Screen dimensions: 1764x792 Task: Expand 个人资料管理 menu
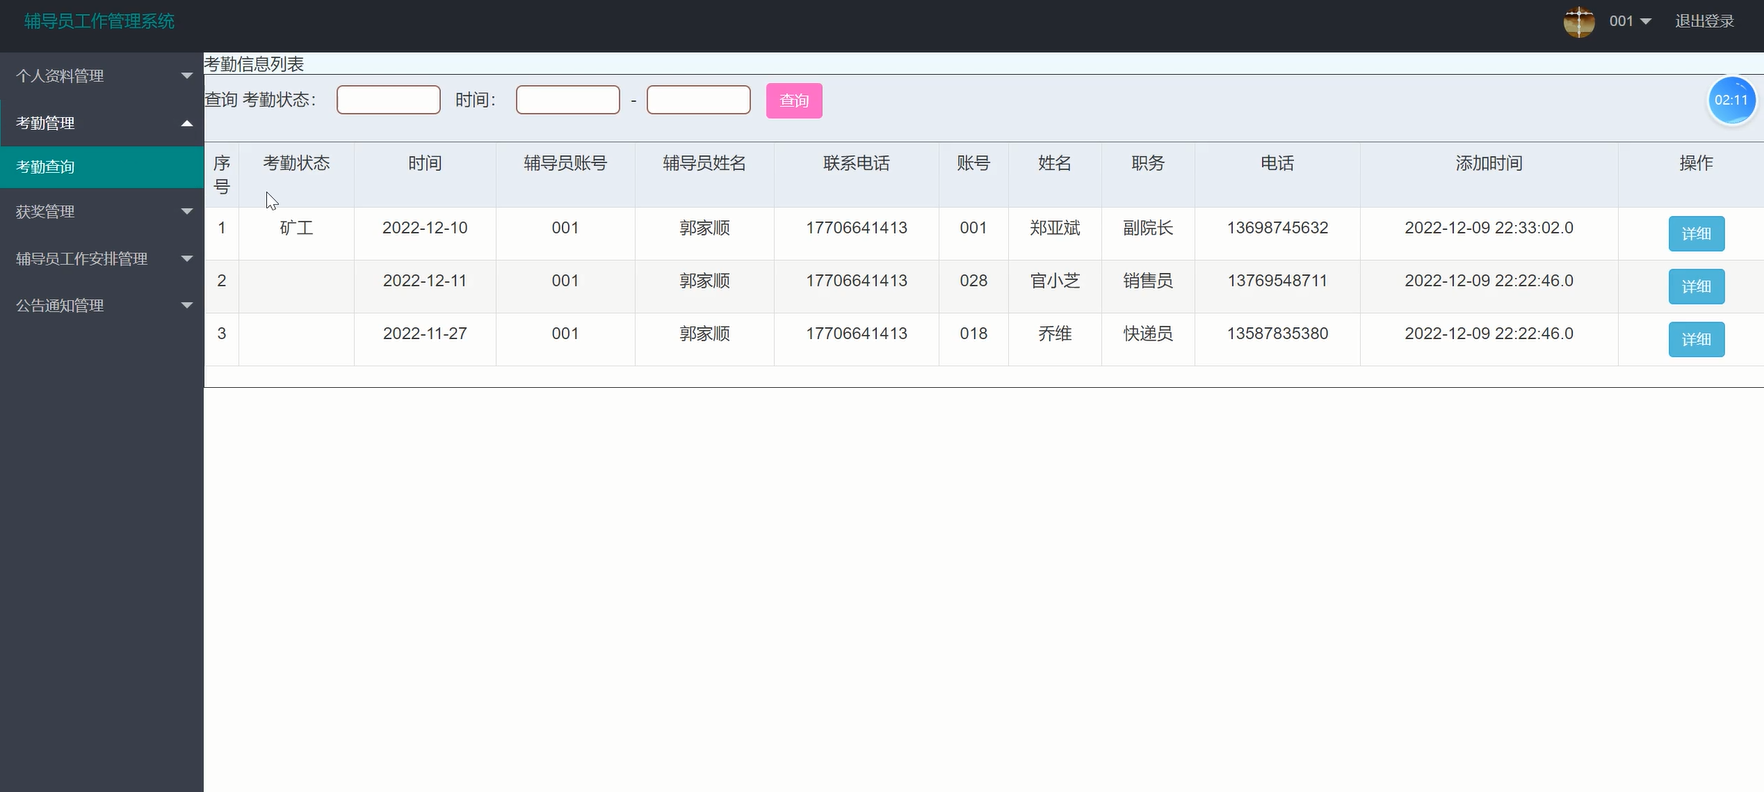pyautogui.click(x=101, y=76)
